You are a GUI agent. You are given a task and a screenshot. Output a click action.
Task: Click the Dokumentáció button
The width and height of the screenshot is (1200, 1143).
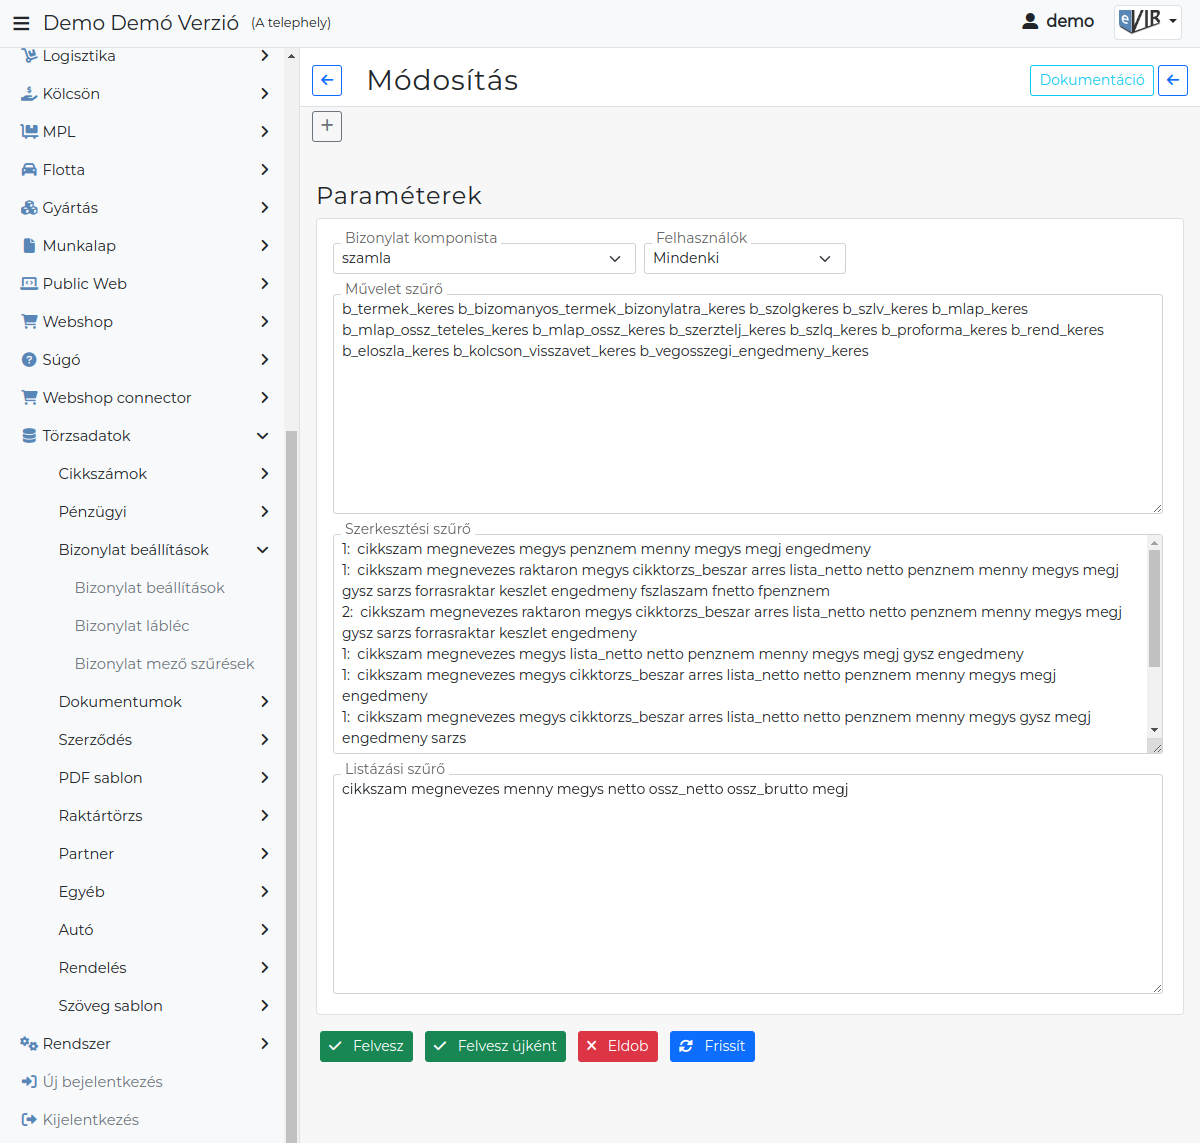[1092, 80]
